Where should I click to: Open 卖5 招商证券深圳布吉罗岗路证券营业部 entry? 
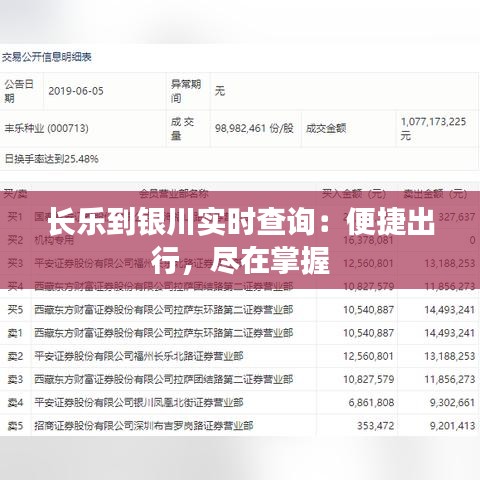[144, 426]
